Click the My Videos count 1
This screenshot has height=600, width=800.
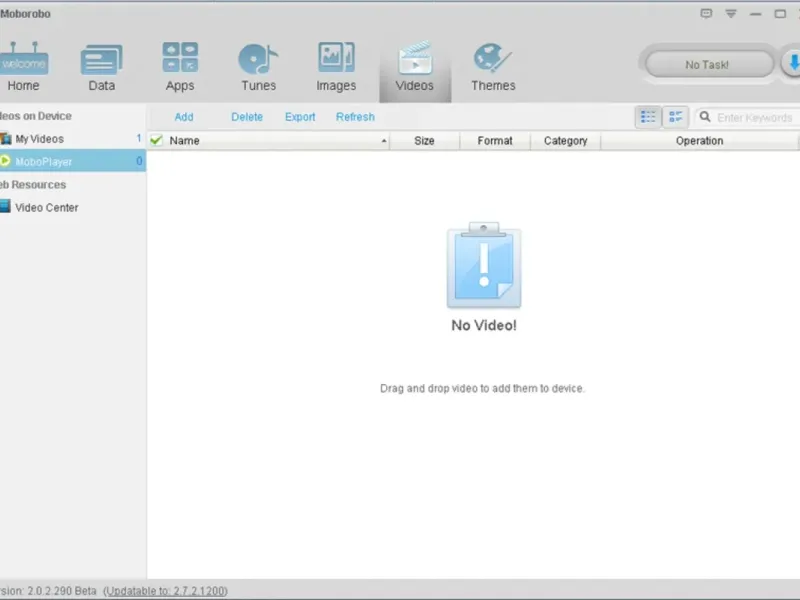139,138
